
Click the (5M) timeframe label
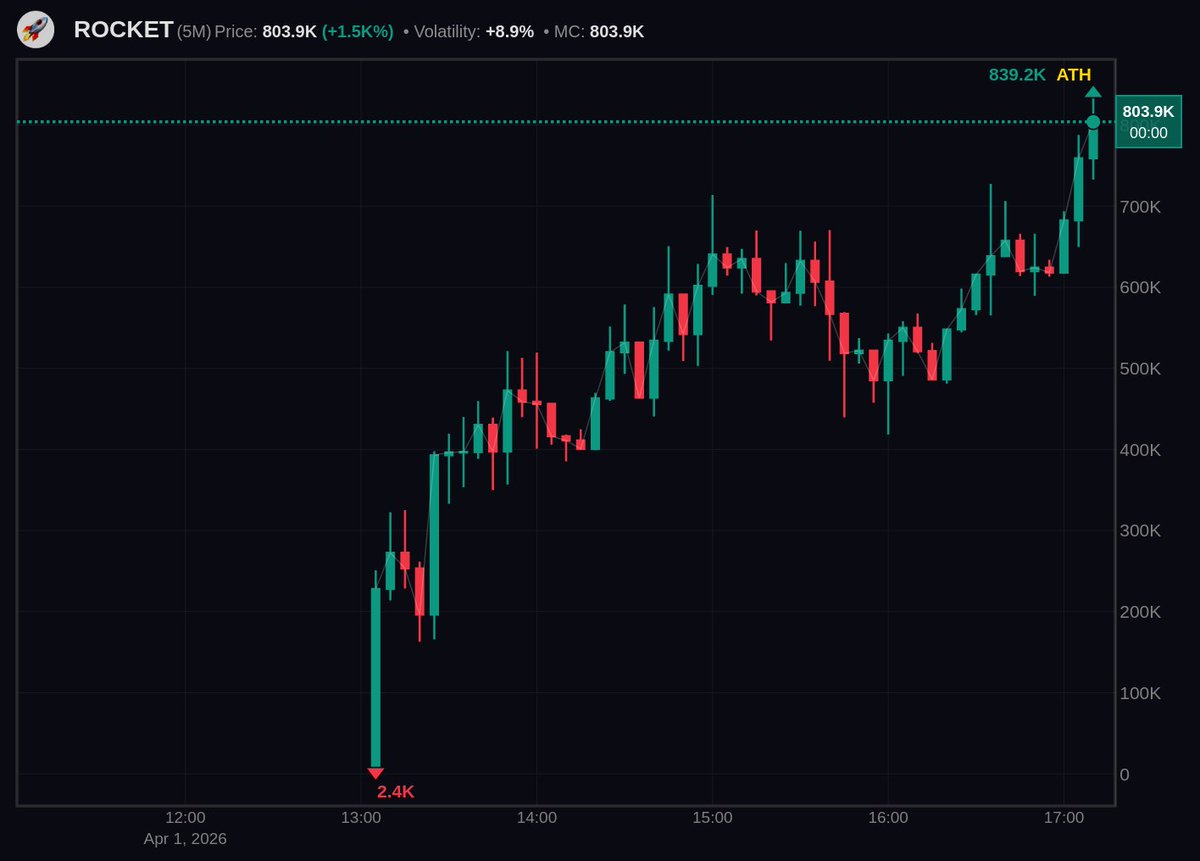(194, 32)
